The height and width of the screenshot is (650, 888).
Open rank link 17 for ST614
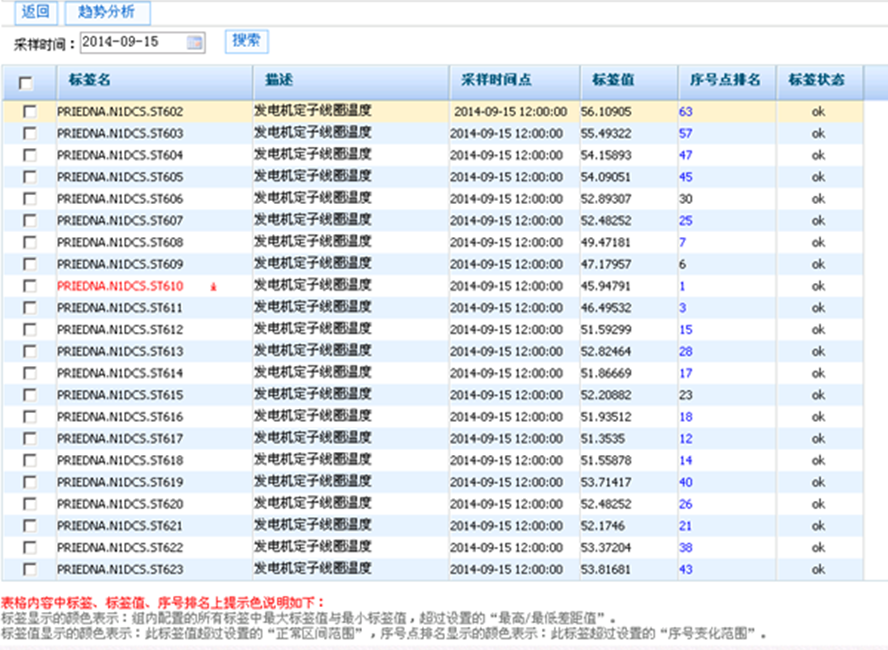pos(686,373)
